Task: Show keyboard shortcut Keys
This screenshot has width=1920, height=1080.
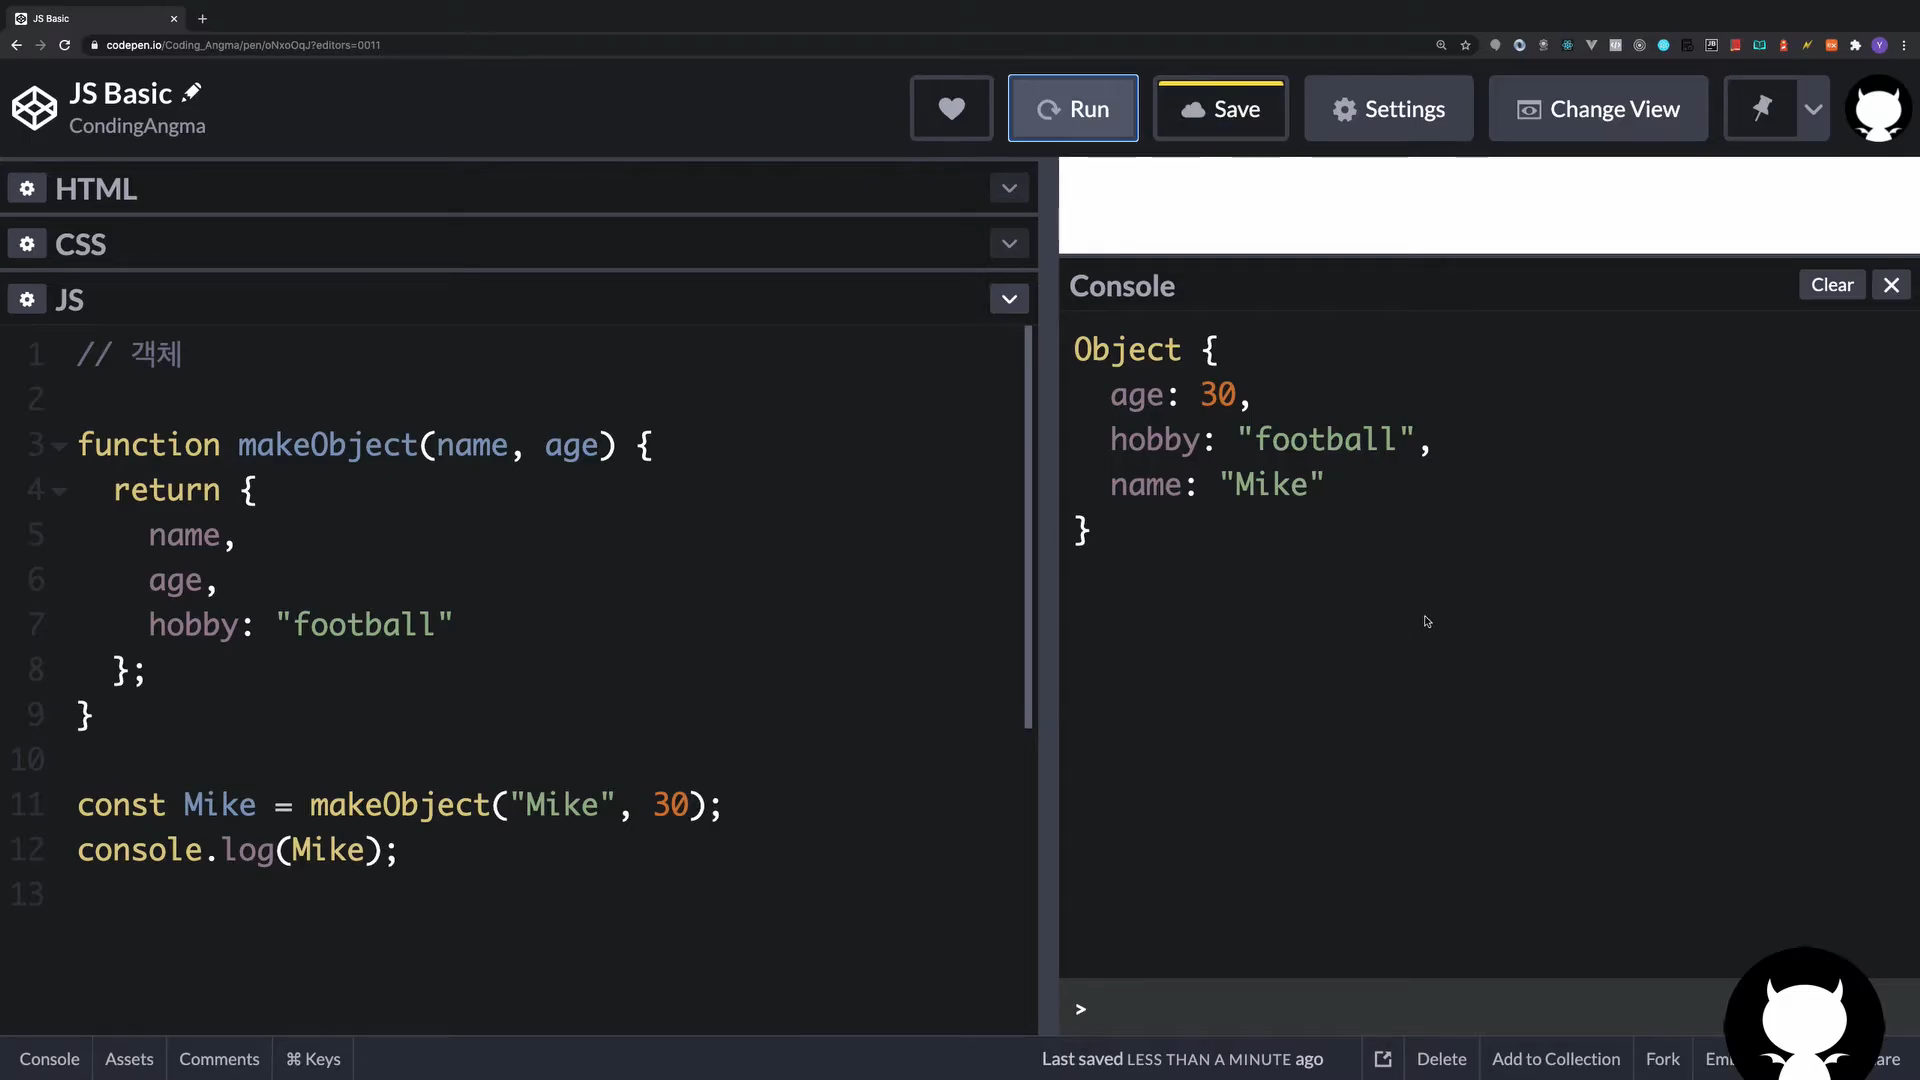Action: pos(313,1058)
